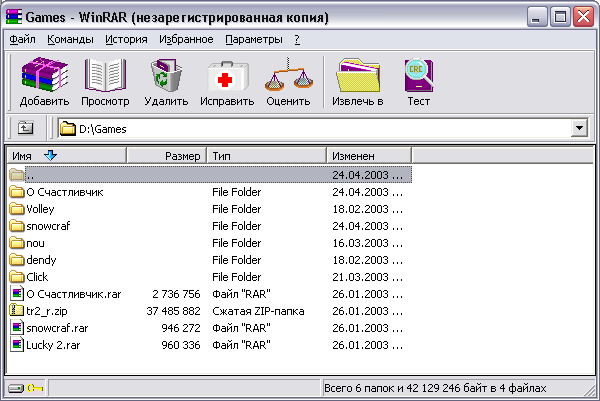Click size 946 272 cell
The width and height of the screenshot is (600, 401).
(181, 328)
